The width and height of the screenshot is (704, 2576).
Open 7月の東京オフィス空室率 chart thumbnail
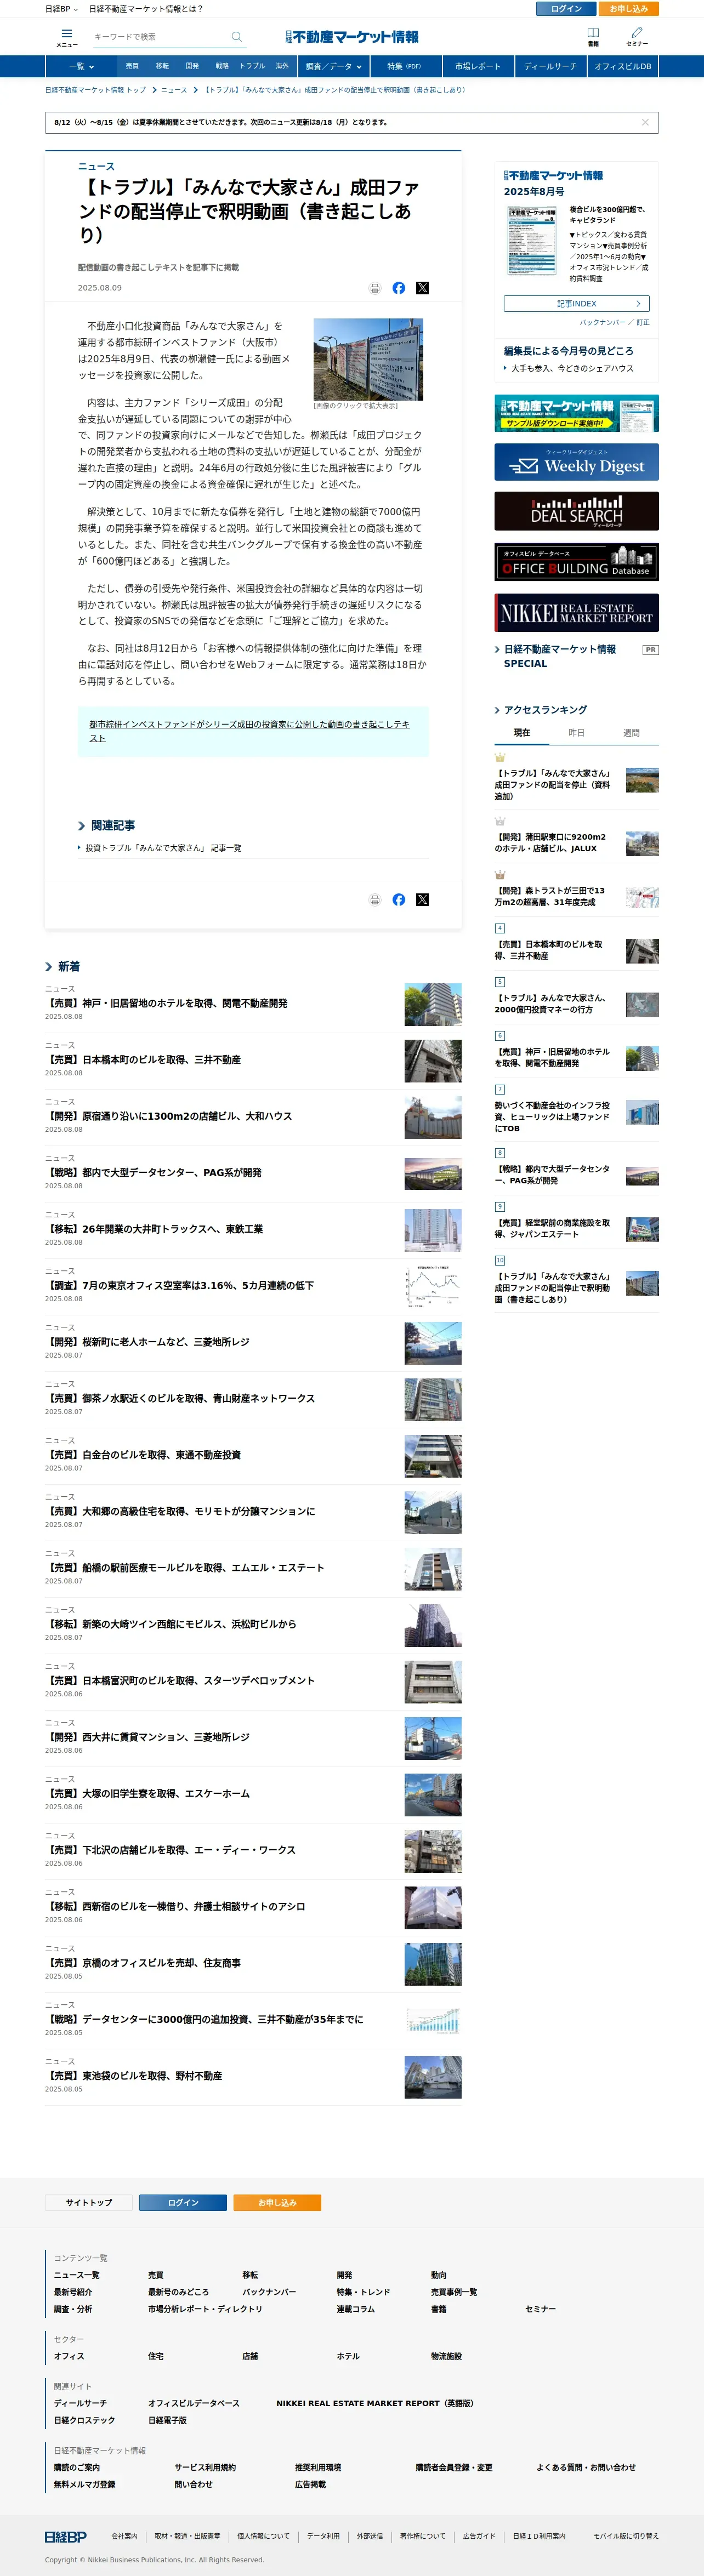pos(433,1287)
